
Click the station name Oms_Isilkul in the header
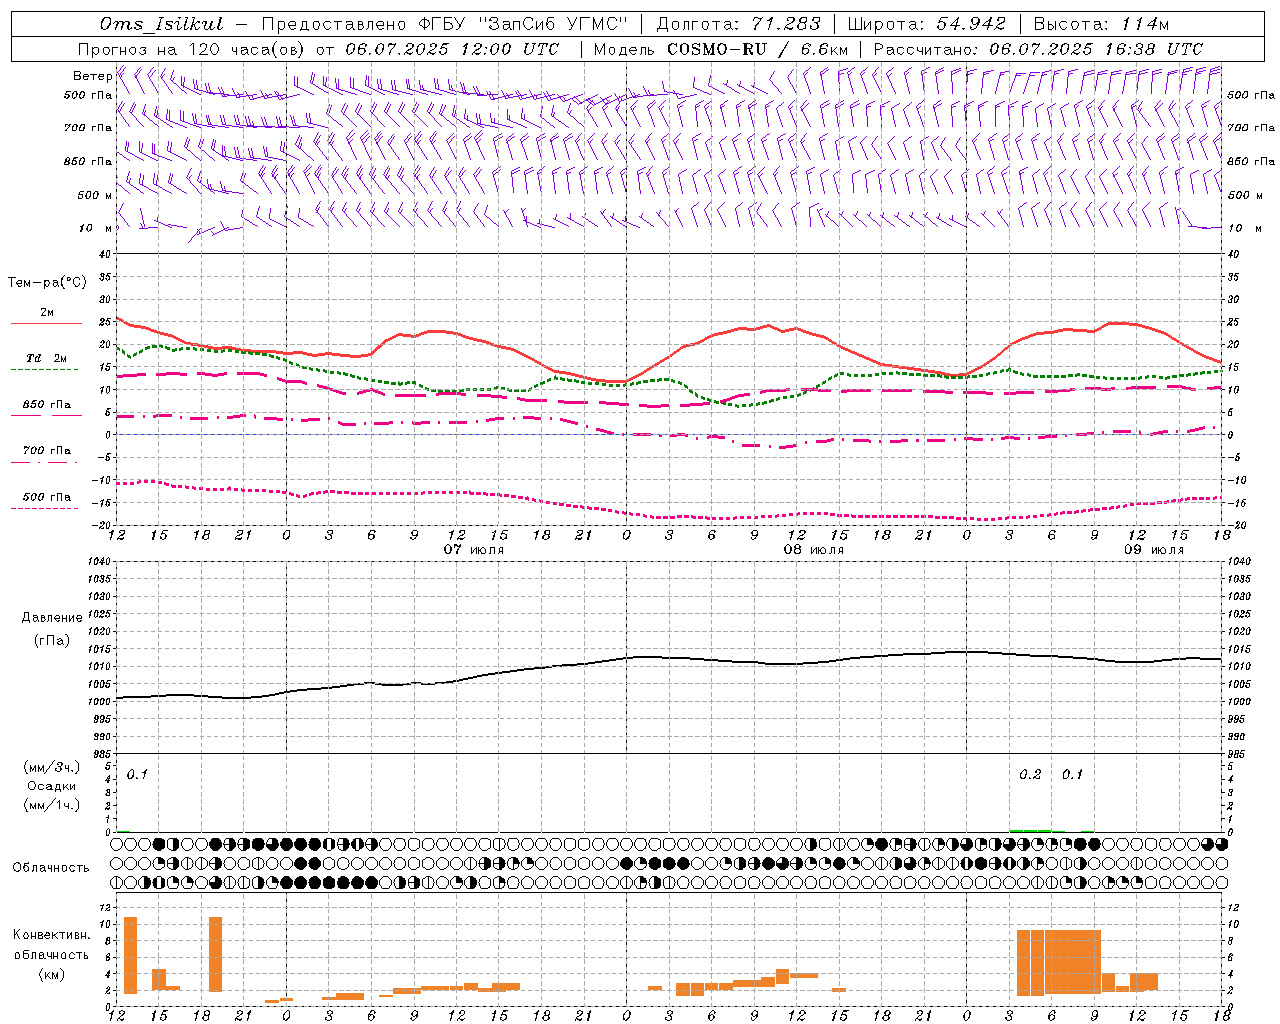(x=162, y=24)
